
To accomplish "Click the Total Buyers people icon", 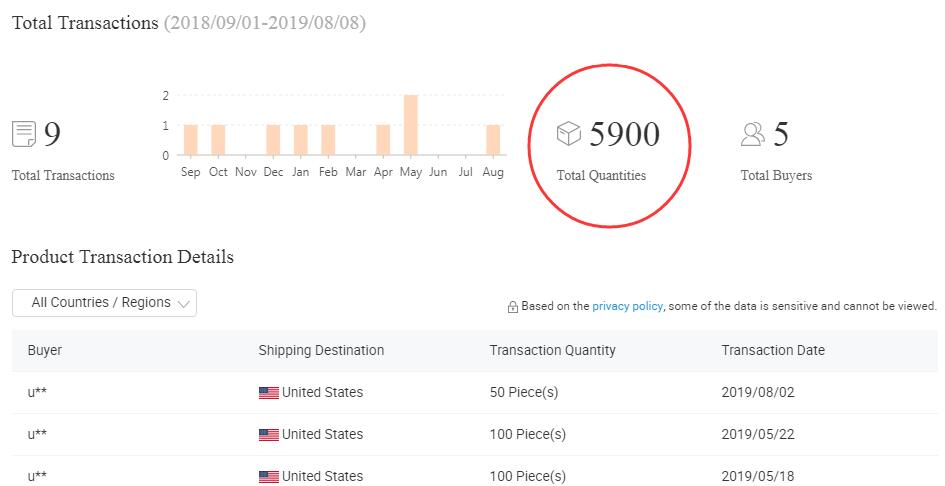I will (x=753, y=134).
